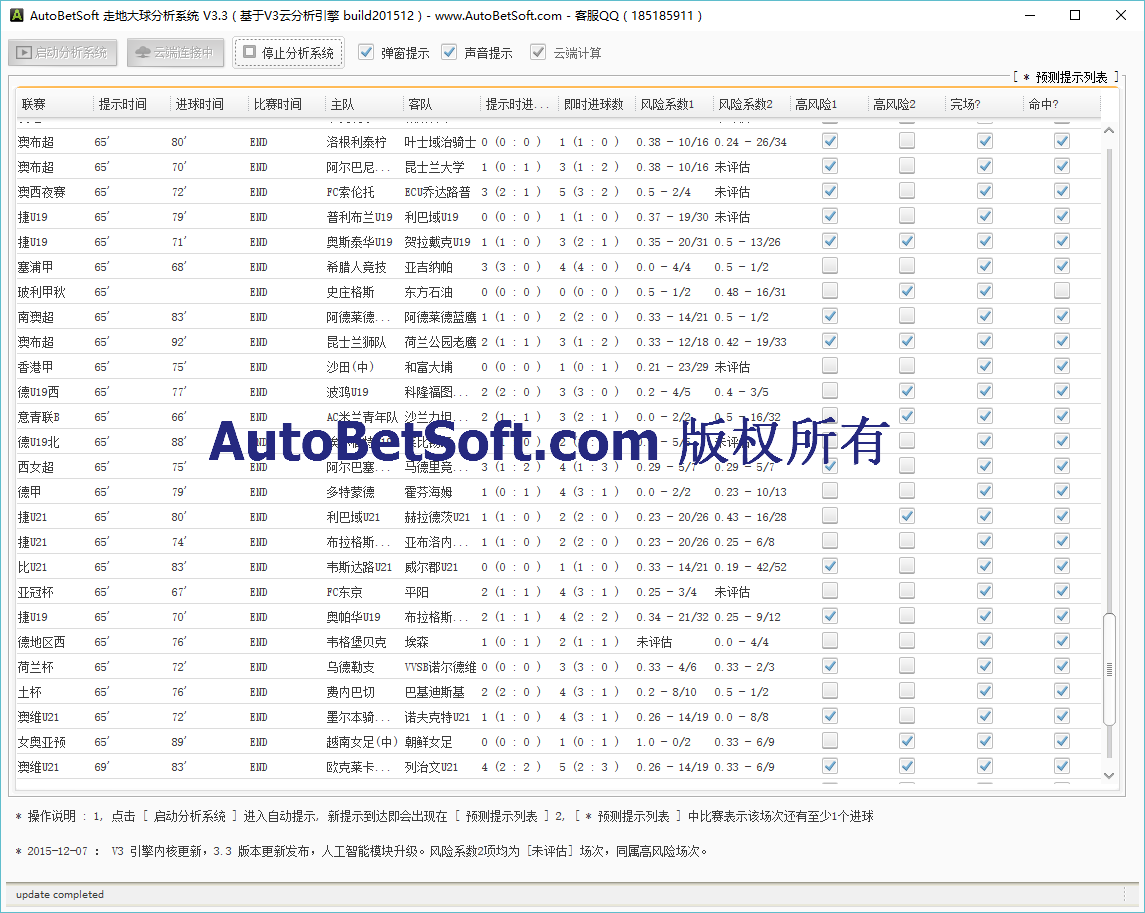1145x913 pixels.
Task: Click the vertical scrollbar thumb
Action: (1109, 669)
